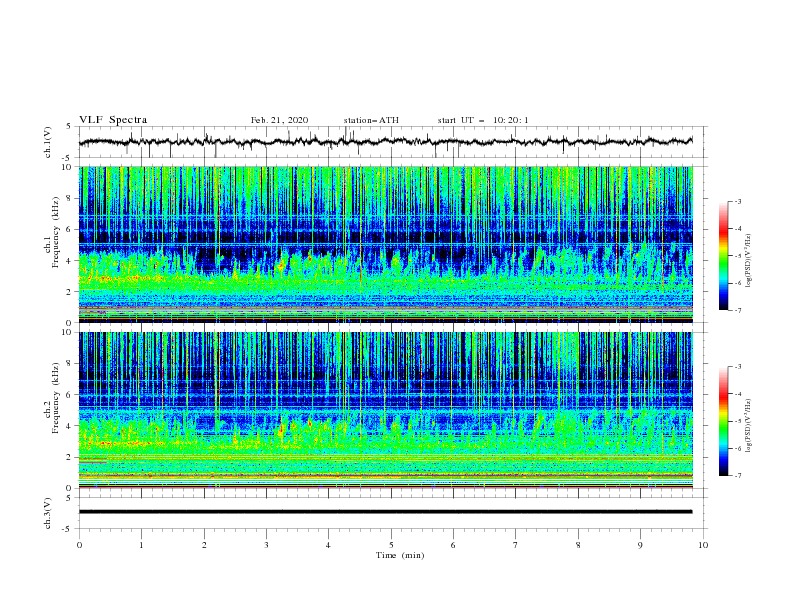Select the ch.2 color bar "log(PSD)(V²/Hz)" label

pyautogui.click(x=748, y=426)
